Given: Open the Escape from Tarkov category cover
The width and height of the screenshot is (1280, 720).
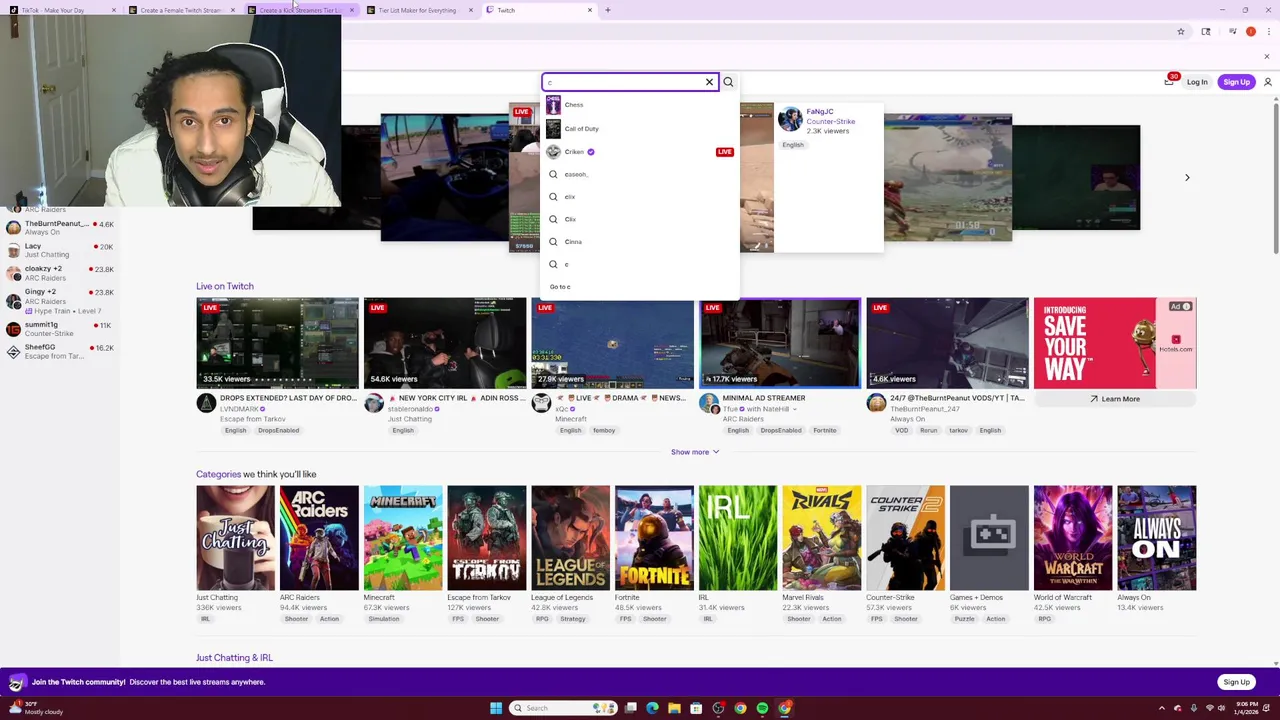Looking at the screenshot, I should pyautogui.click(x=487, y=538).
